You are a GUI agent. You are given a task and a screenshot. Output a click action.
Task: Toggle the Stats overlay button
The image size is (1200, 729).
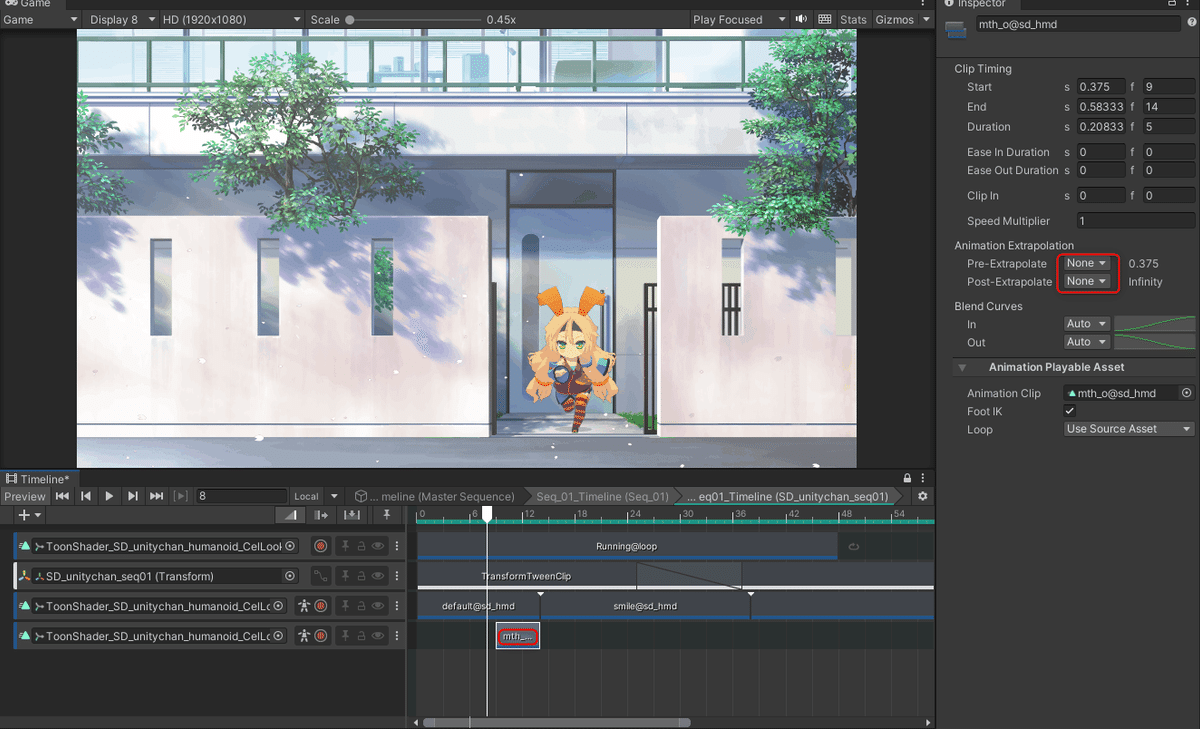853,19
